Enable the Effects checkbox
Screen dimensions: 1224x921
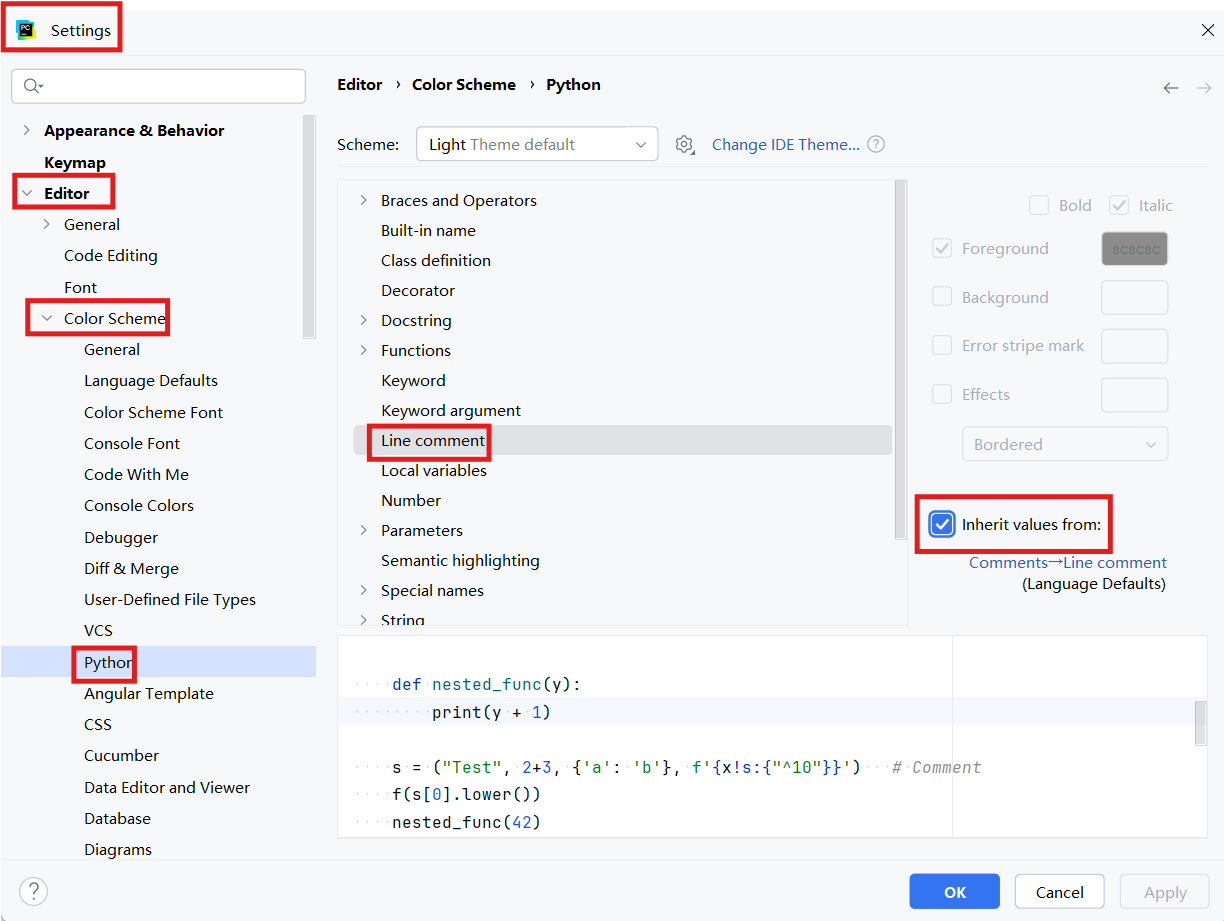coord(942,394)
